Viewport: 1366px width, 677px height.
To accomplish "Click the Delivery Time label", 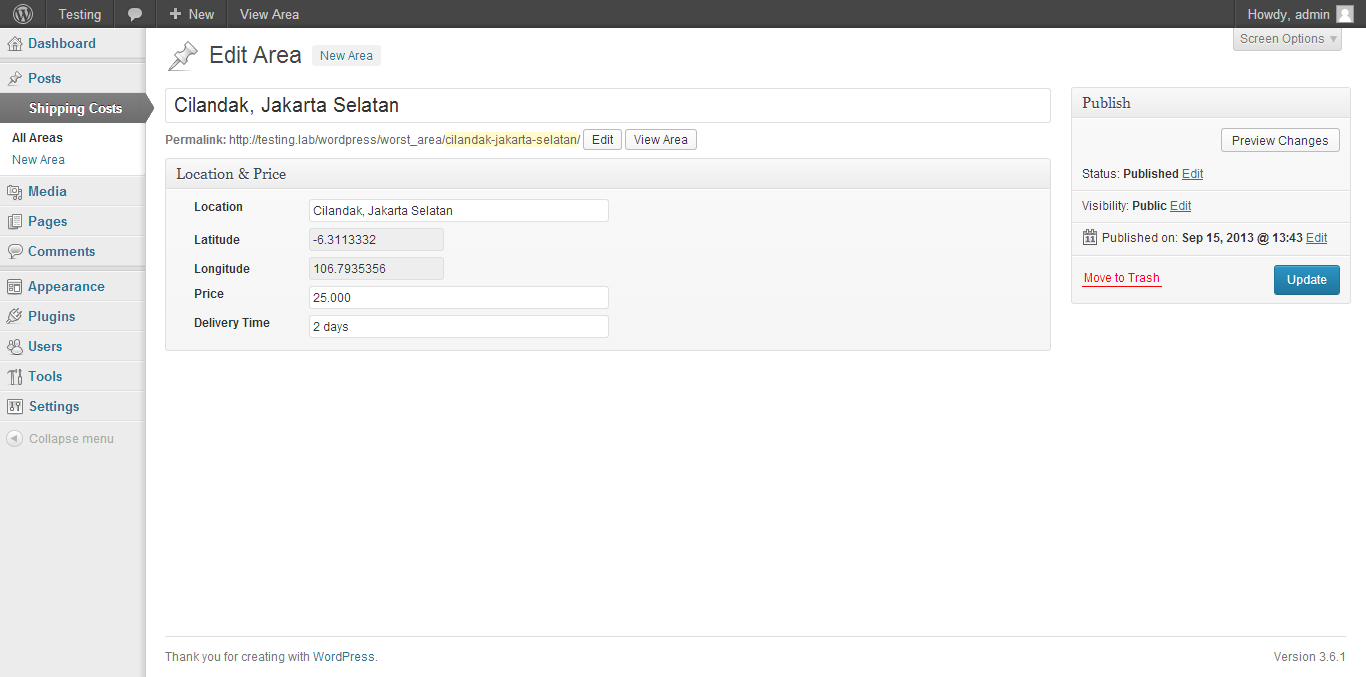I will point(232,323).
